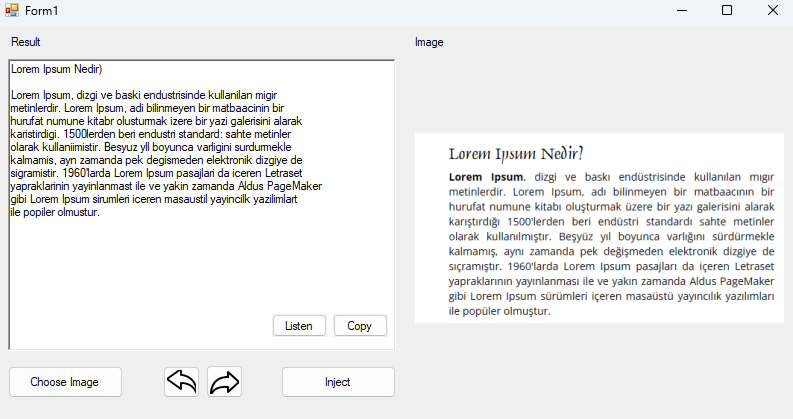The width and height of the screenshot is (793, 419).
Task: Close the Form1 window
Action: pos(772,10)
